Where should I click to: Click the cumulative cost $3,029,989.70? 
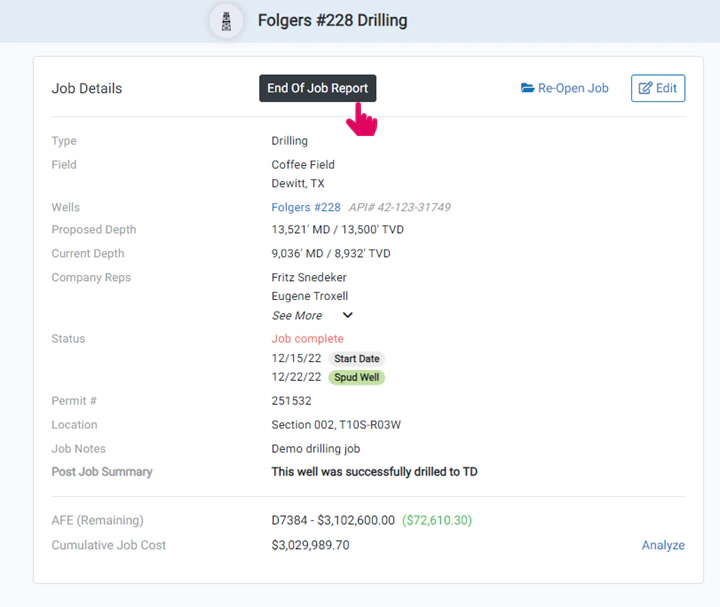coord(310,545)
